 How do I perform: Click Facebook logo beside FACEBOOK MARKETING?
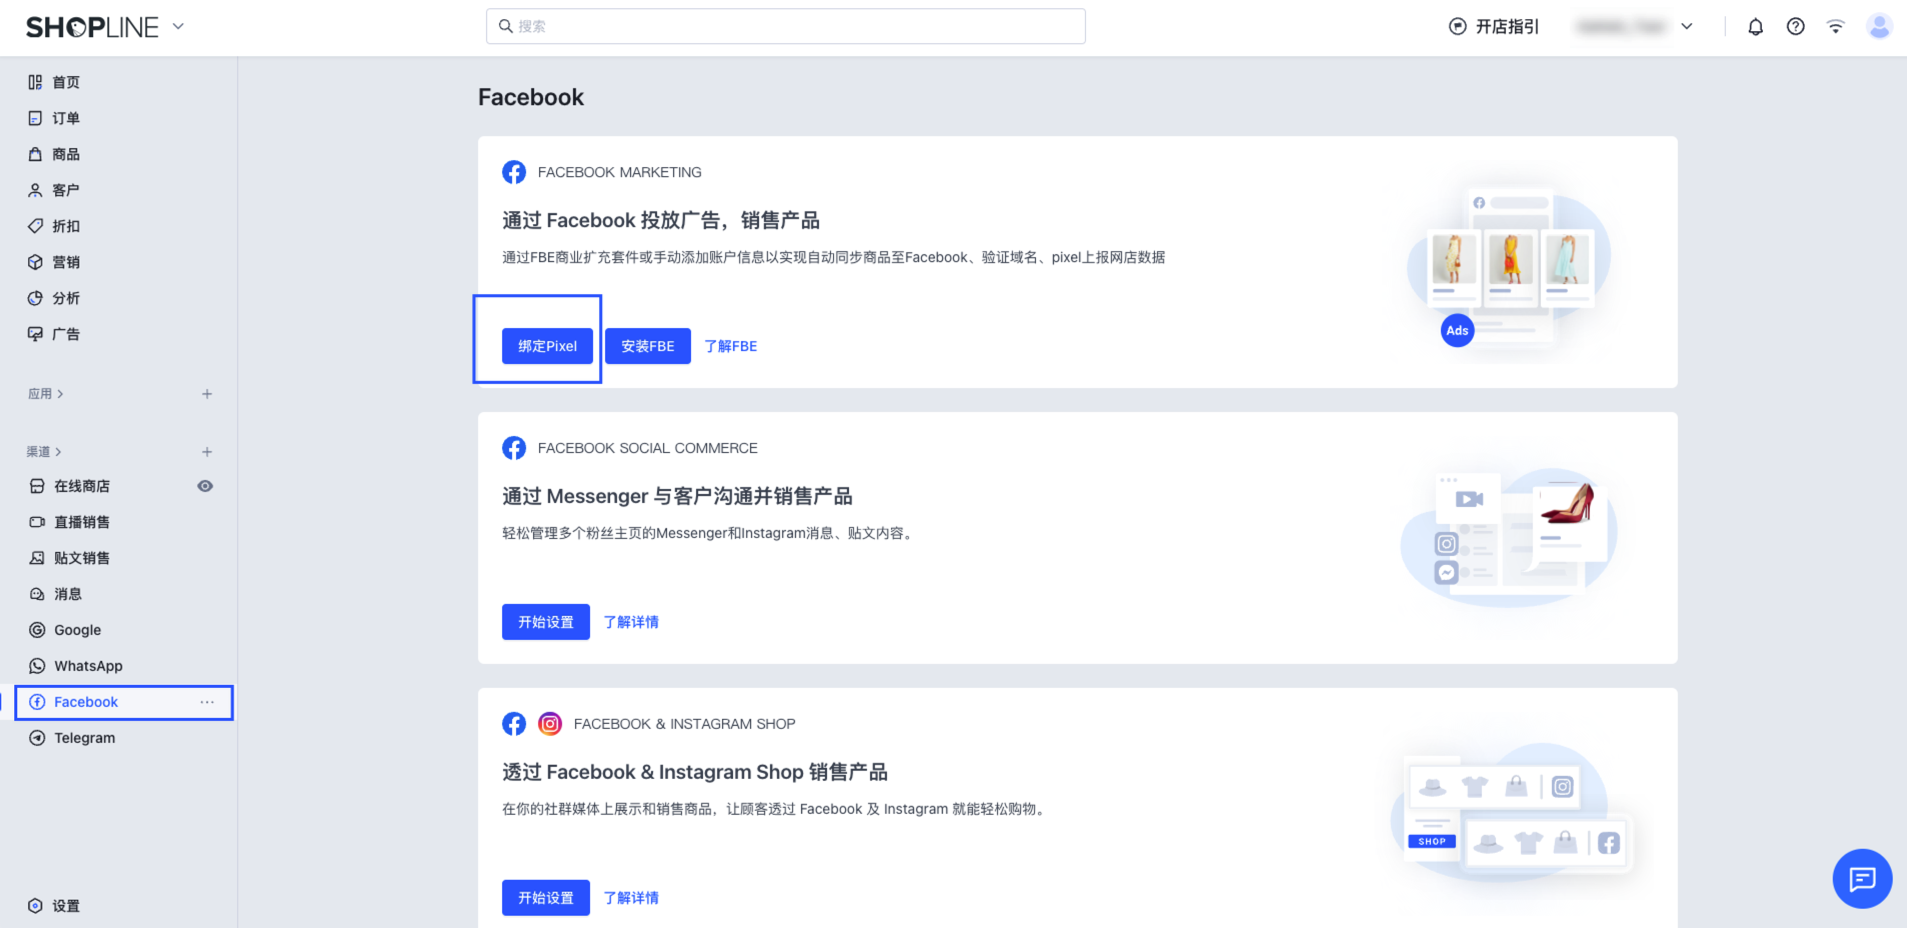(514, 172)
